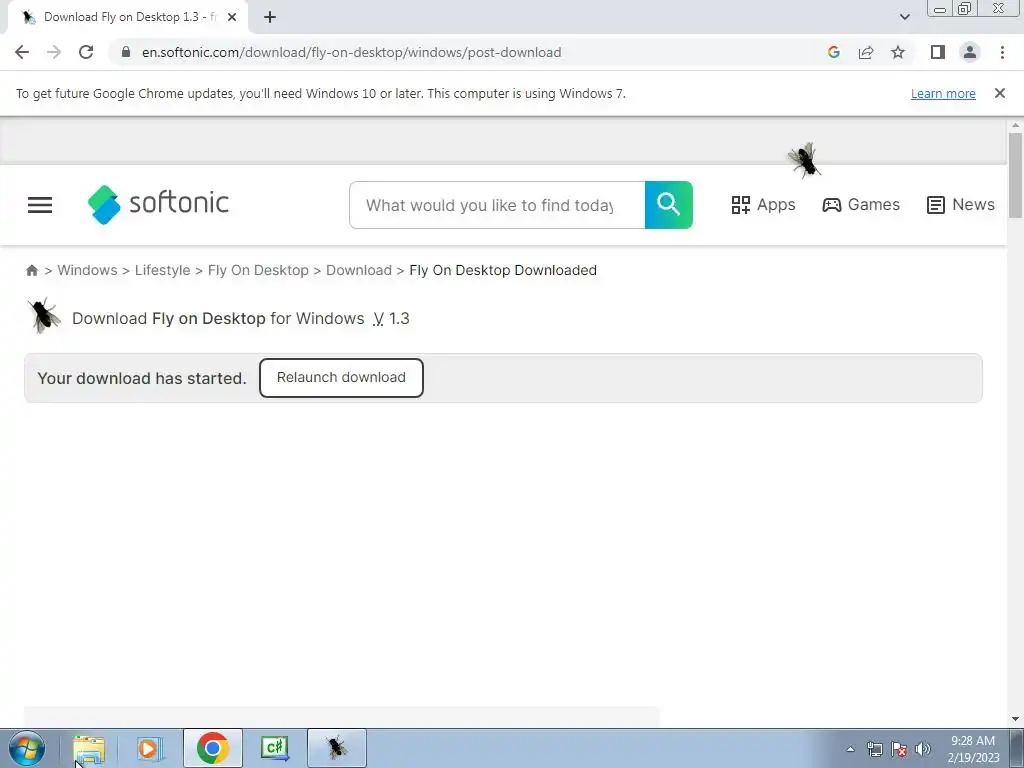Viewport: 1024px width, 768px height.
Task: Select the Download Fly on Desktop tab
Action: click(127, 18)
